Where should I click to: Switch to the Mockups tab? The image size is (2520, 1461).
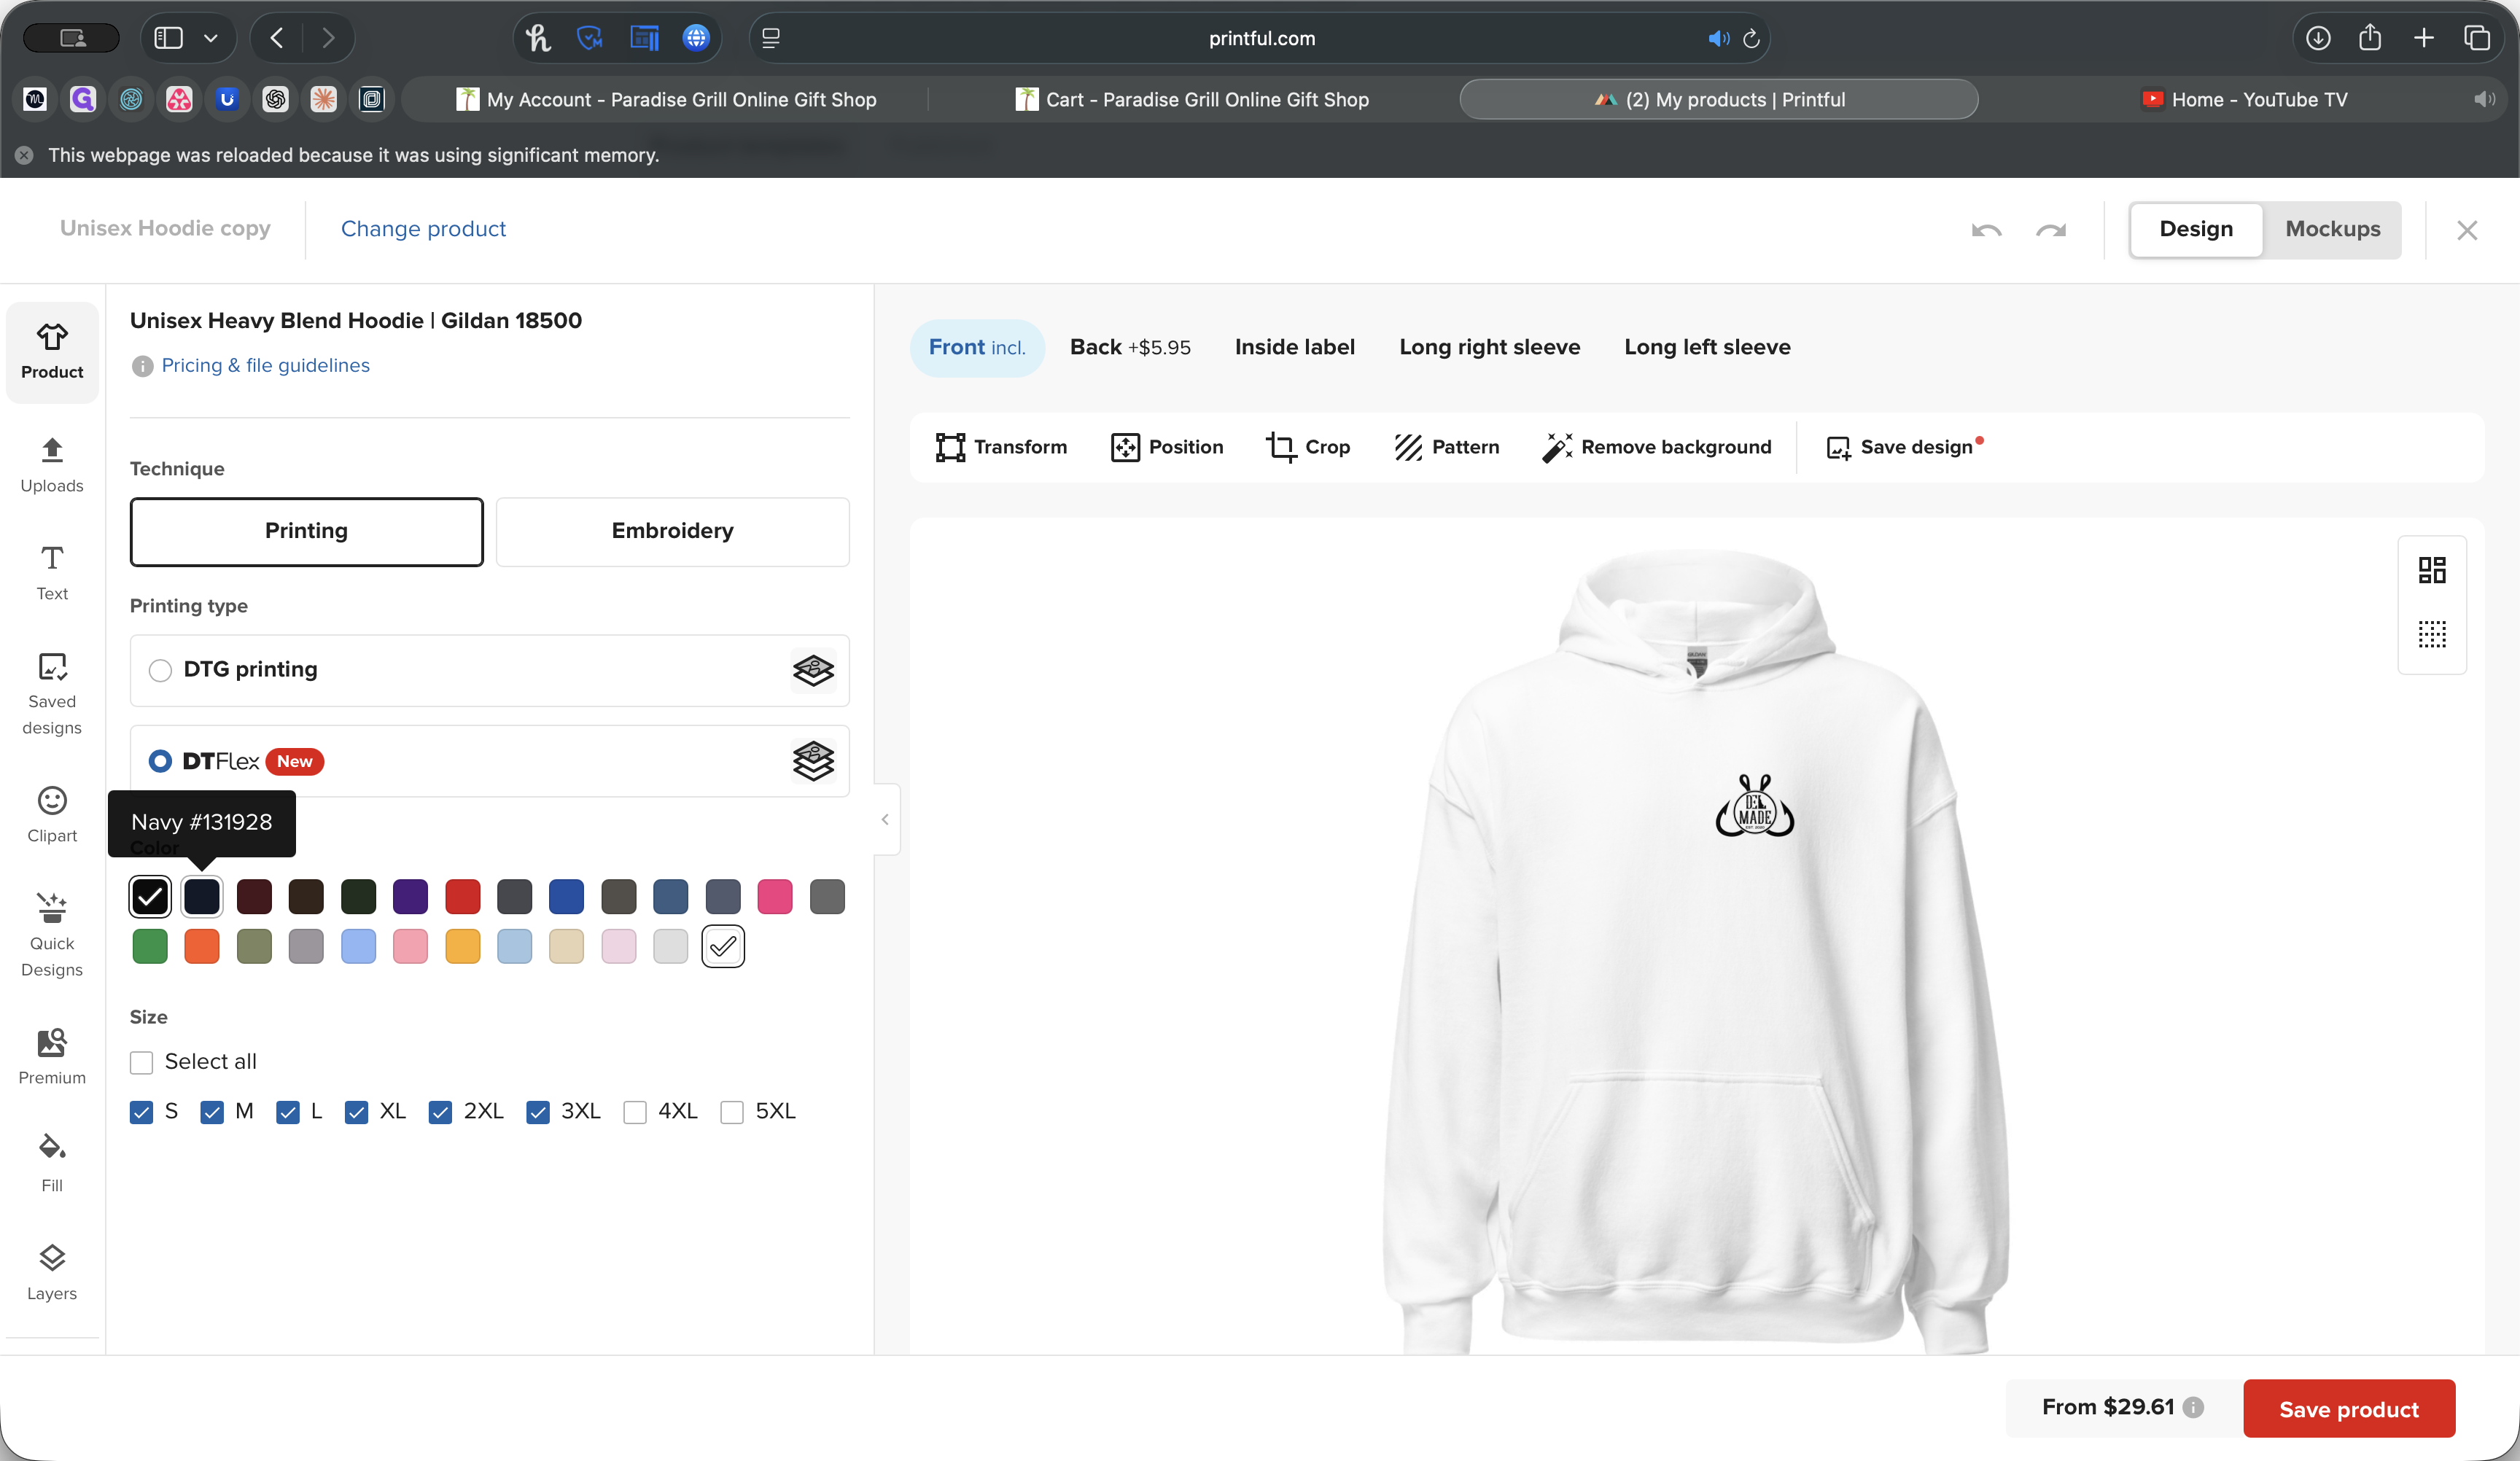tap(2332, 229)
